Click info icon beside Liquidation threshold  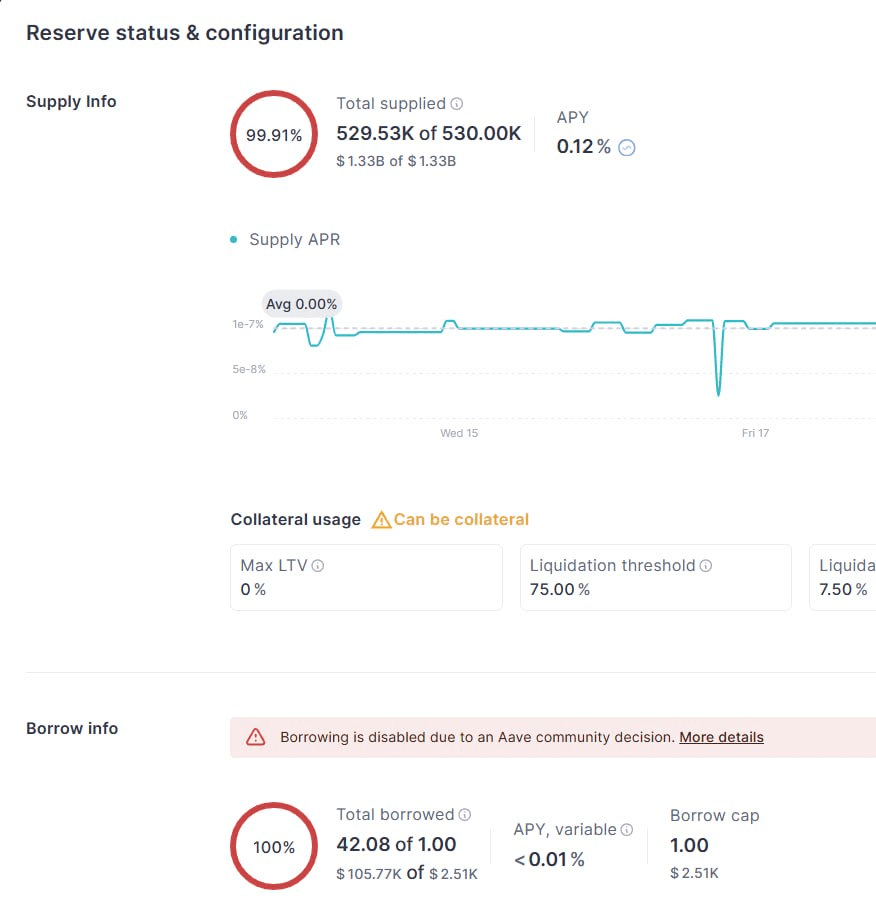click(706, 566)
